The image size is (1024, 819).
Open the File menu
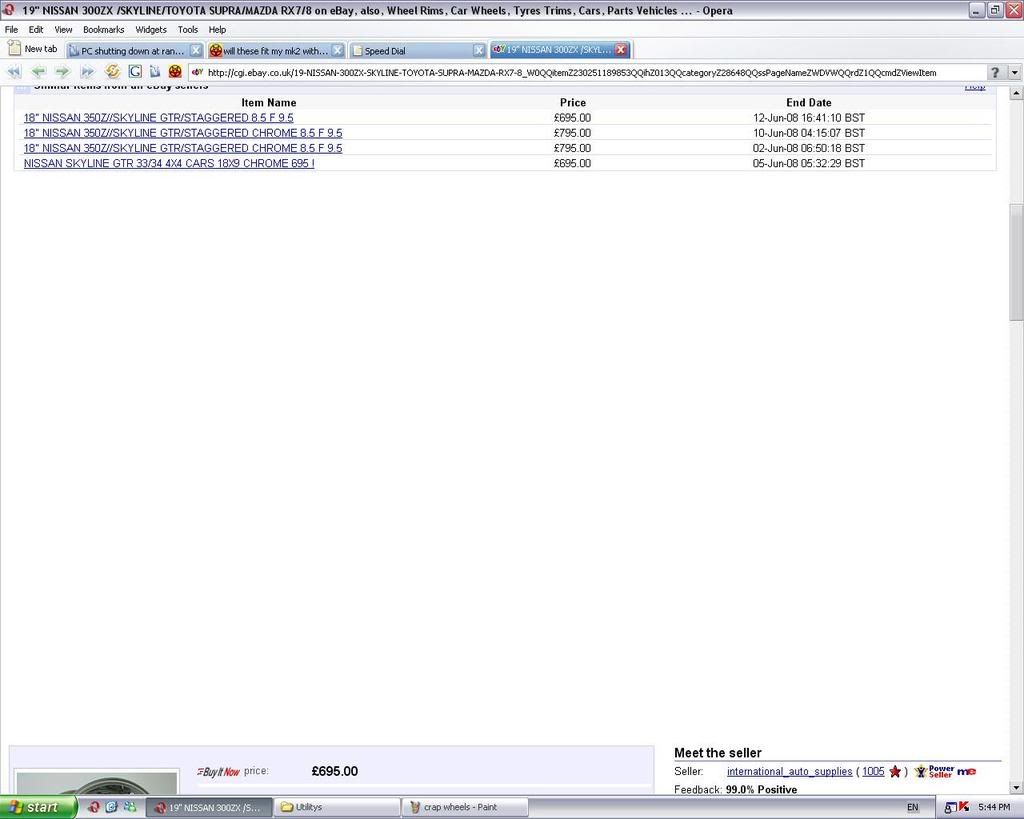pos(11,29)
